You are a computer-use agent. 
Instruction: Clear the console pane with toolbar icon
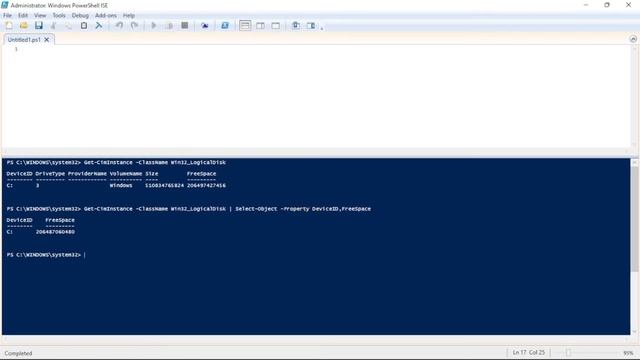(99, 26)
